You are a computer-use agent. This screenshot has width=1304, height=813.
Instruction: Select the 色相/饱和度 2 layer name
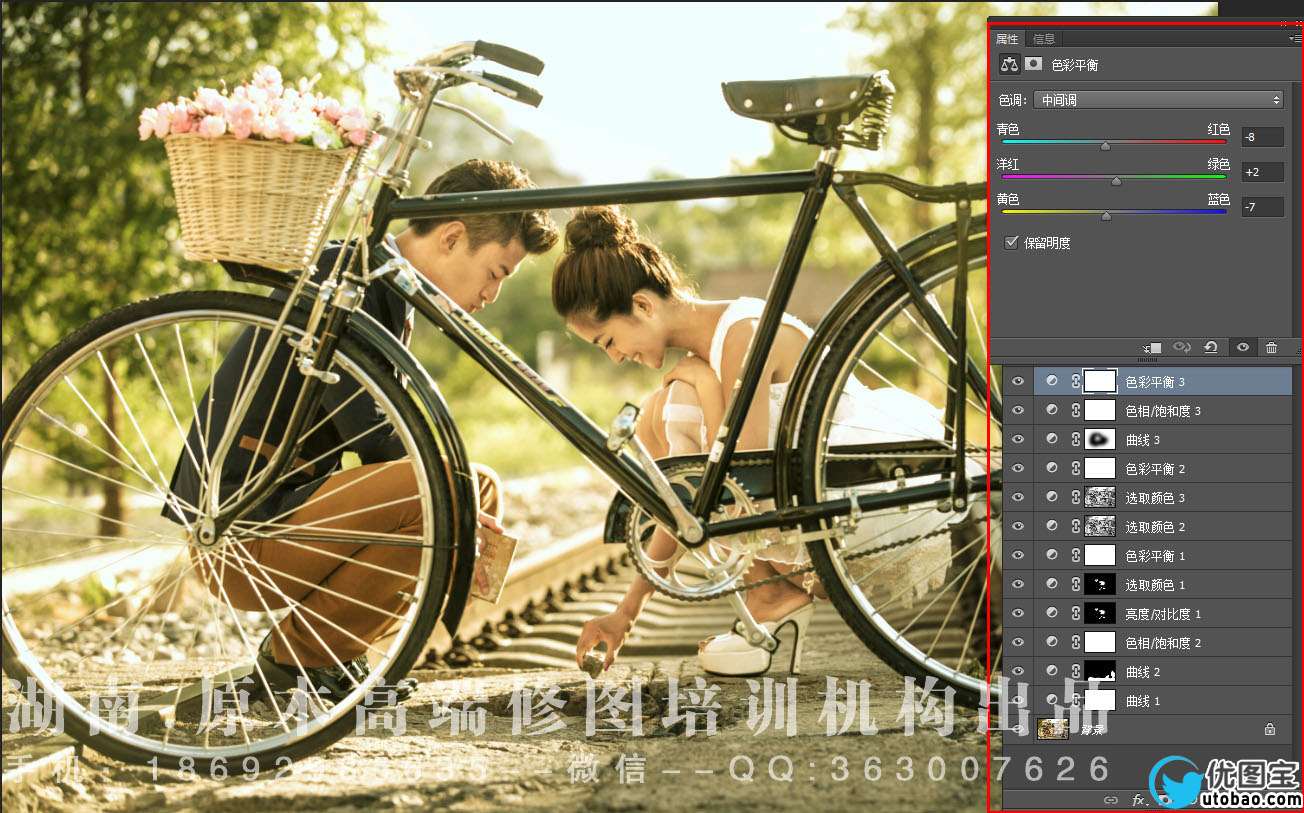point(1163,642)
